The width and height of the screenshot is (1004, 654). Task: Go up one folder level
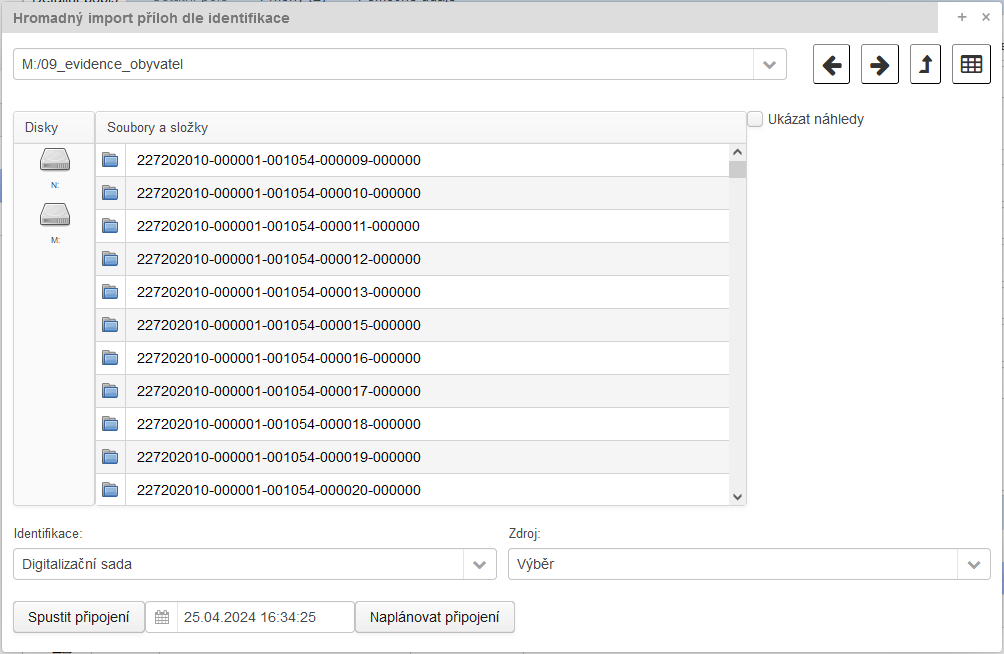pos(925,65)
